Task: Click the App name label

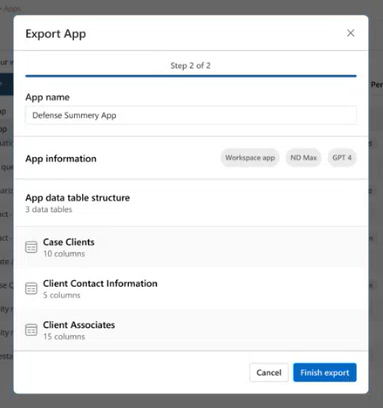Action: point(48,97)
